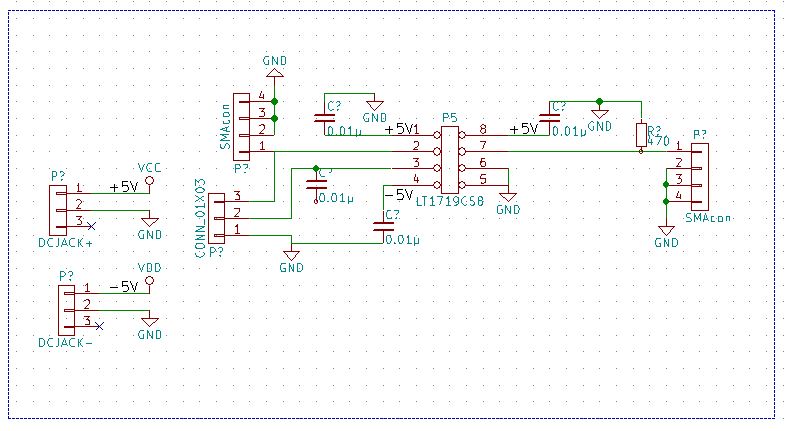Click the +5V1 net label

tap(402, 129)
